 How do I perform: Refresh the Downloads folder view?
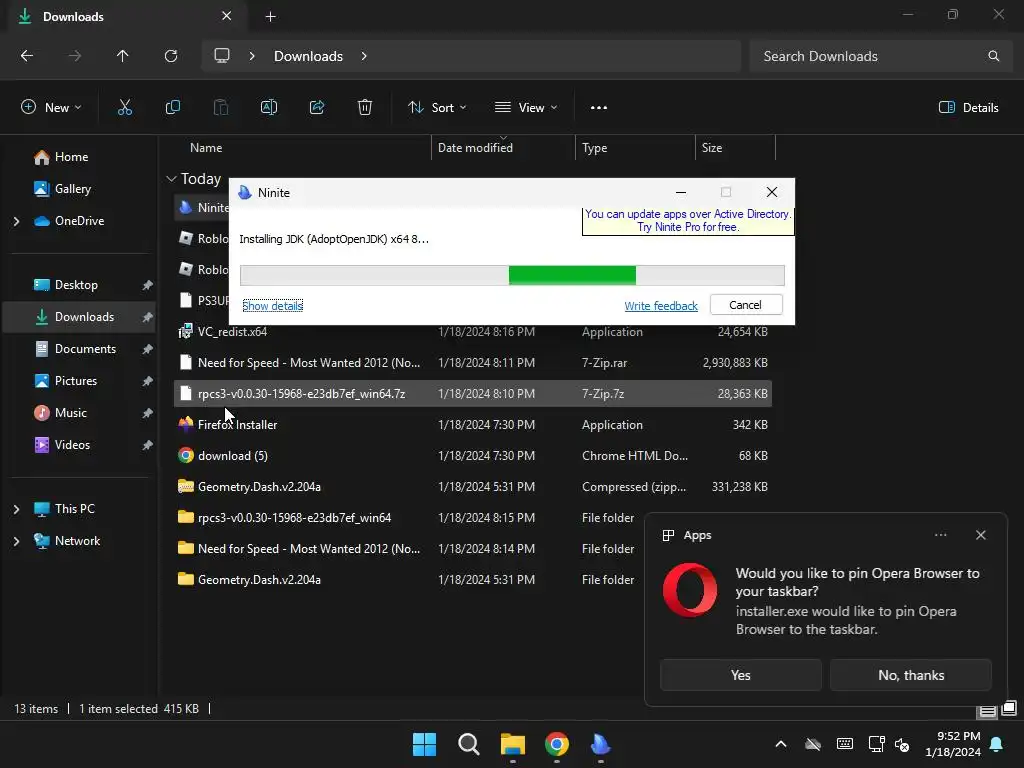[171, 56]
